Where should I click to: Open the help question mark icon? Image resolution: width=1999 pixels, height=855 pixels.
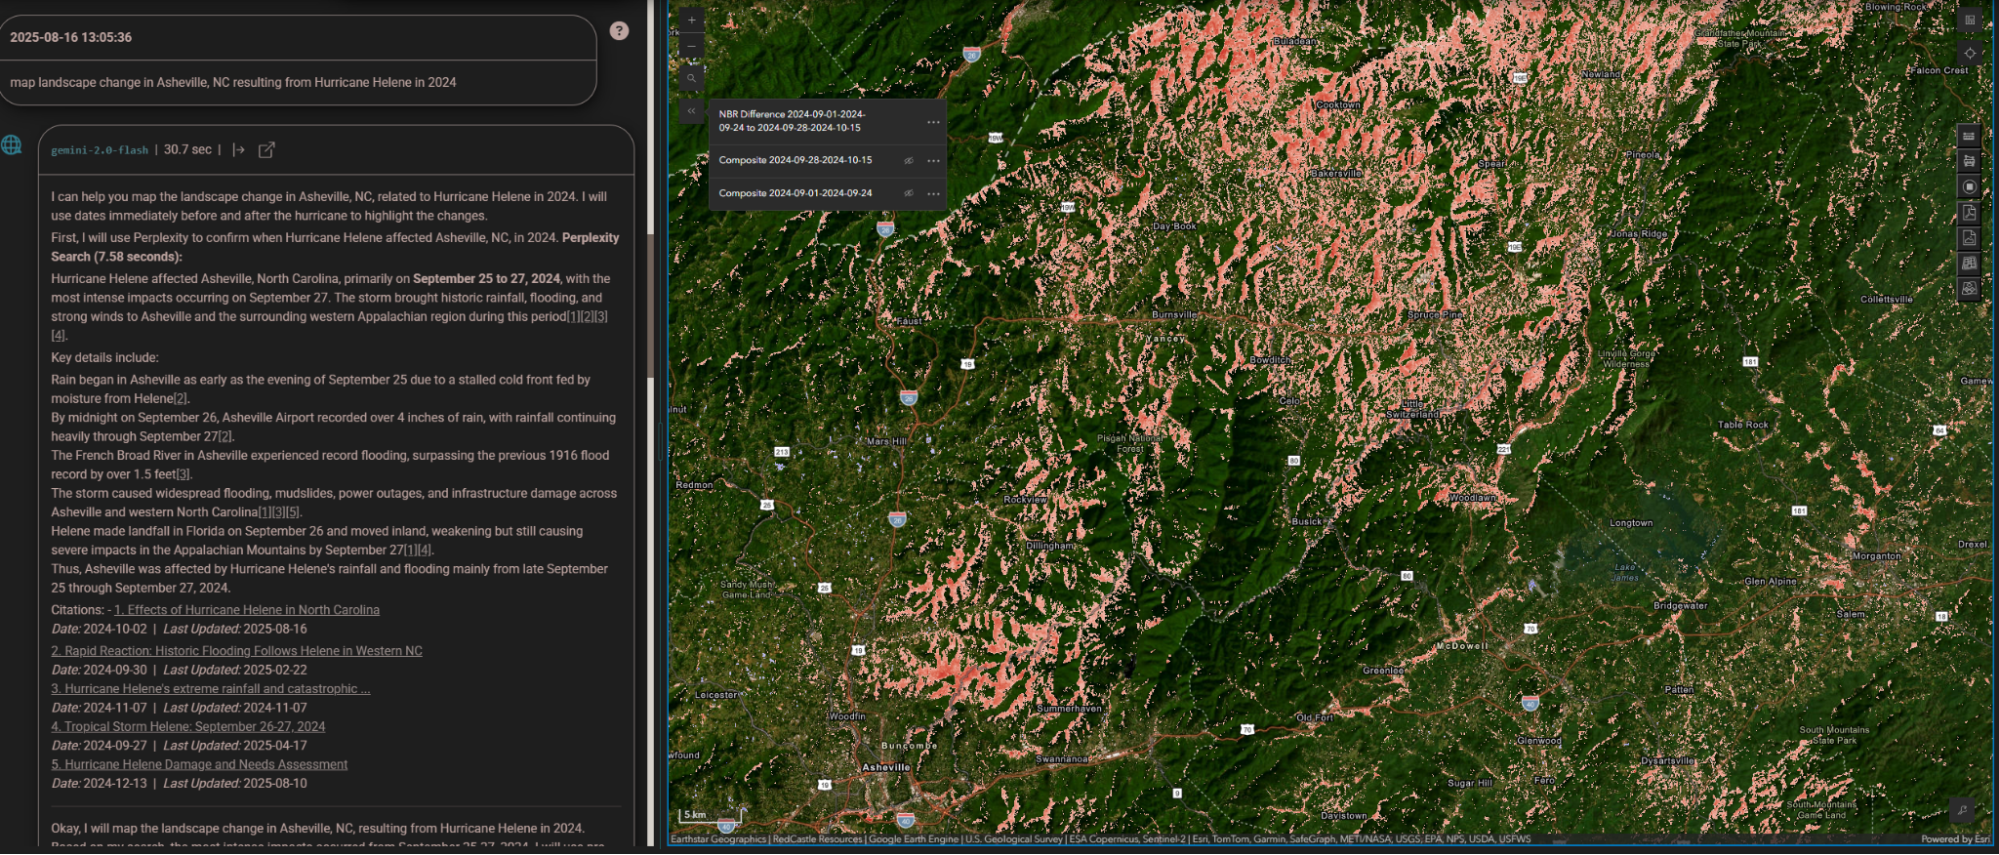point(620,31)
